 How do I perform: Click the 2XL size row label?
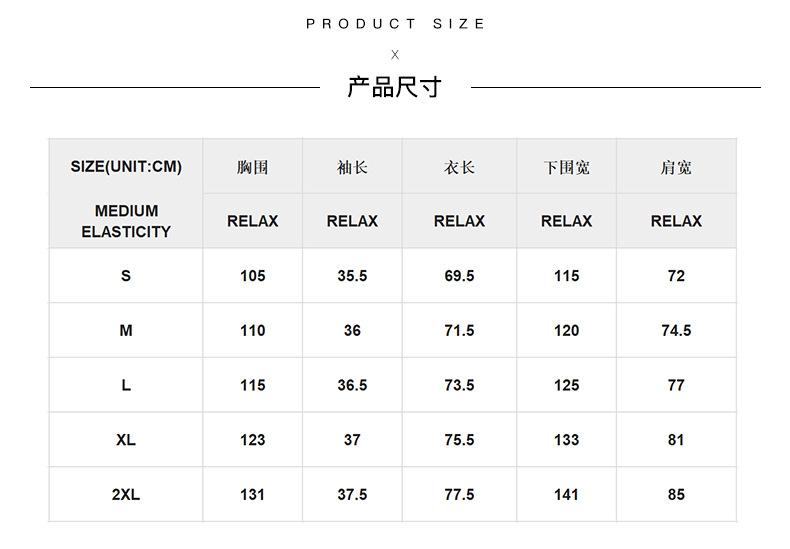(126, 495)
